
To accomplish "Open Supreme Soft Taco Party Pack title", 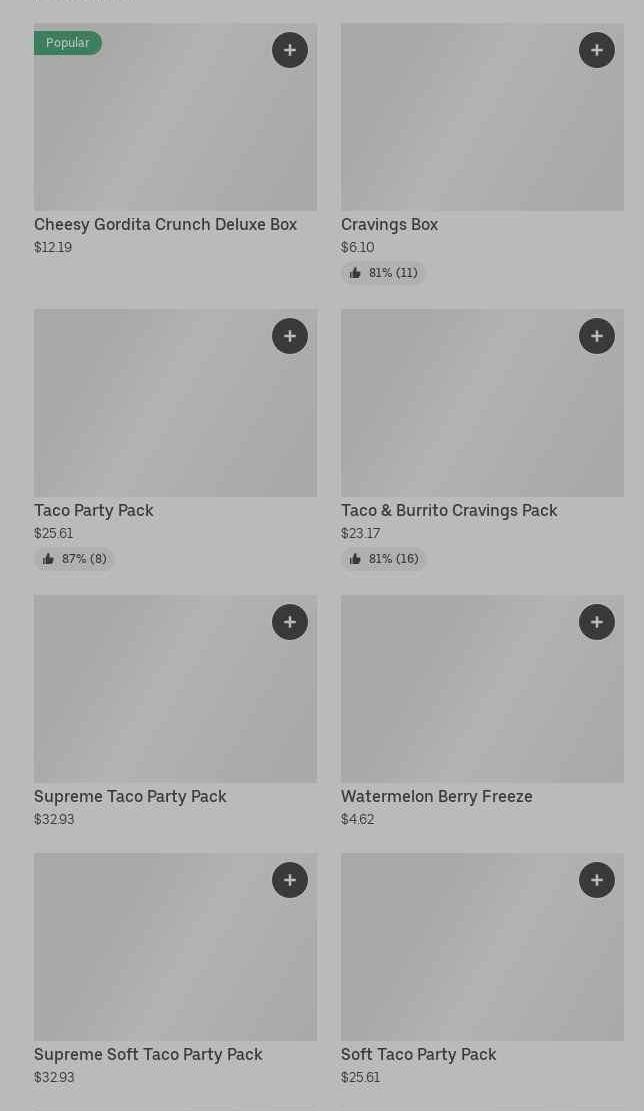I will tap(148, 1055).
